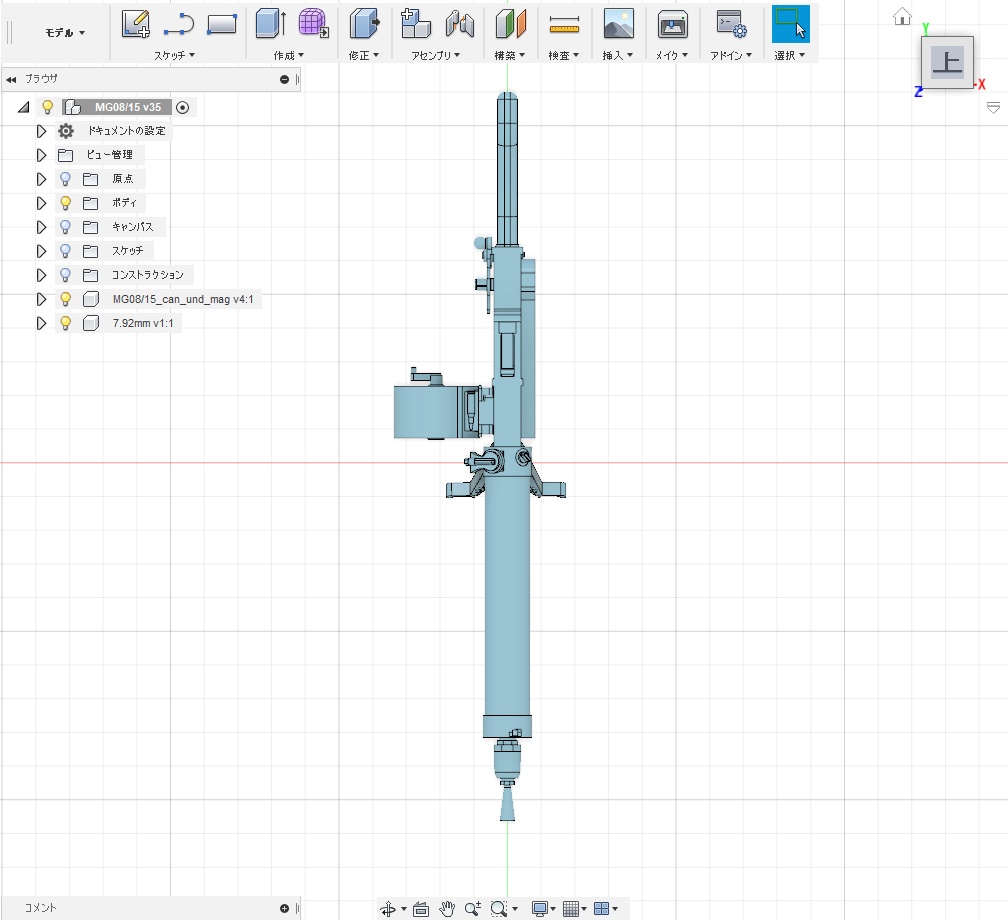Click the 3D Print make icon

[x=673, y=23]
